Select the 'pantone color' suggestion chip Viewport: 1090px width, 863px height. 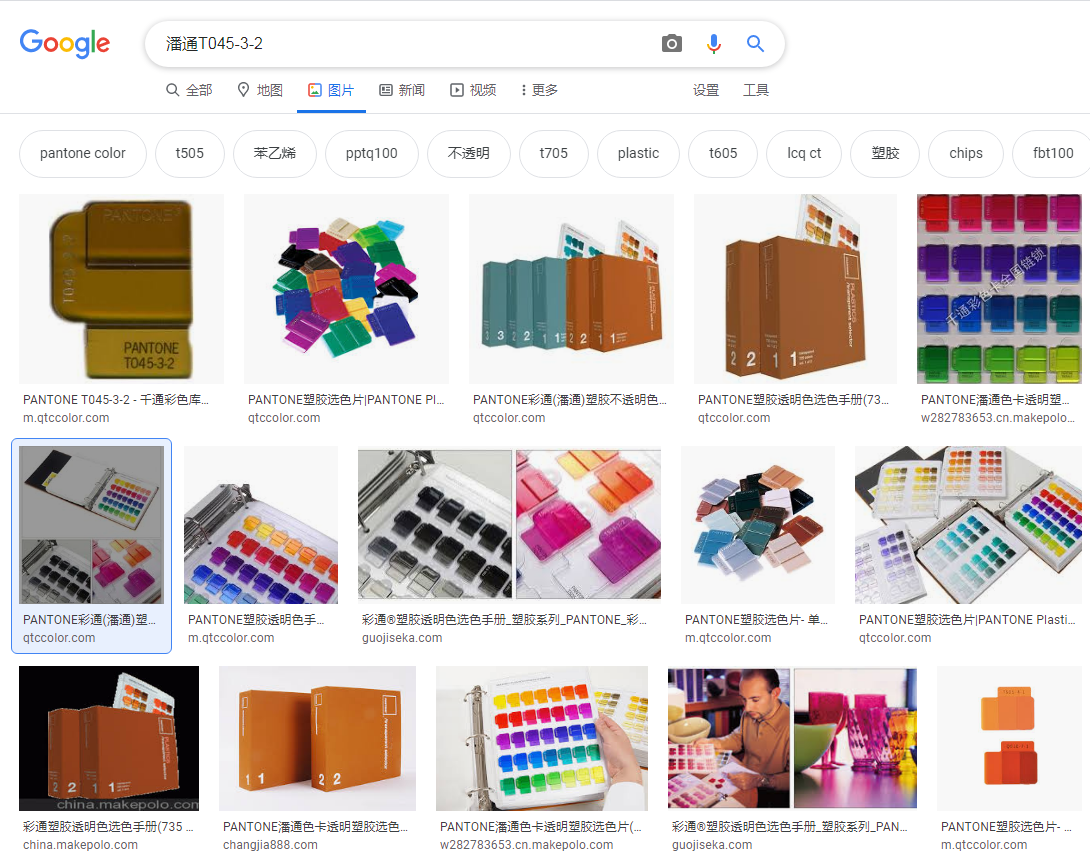click(x=82, y=153)
